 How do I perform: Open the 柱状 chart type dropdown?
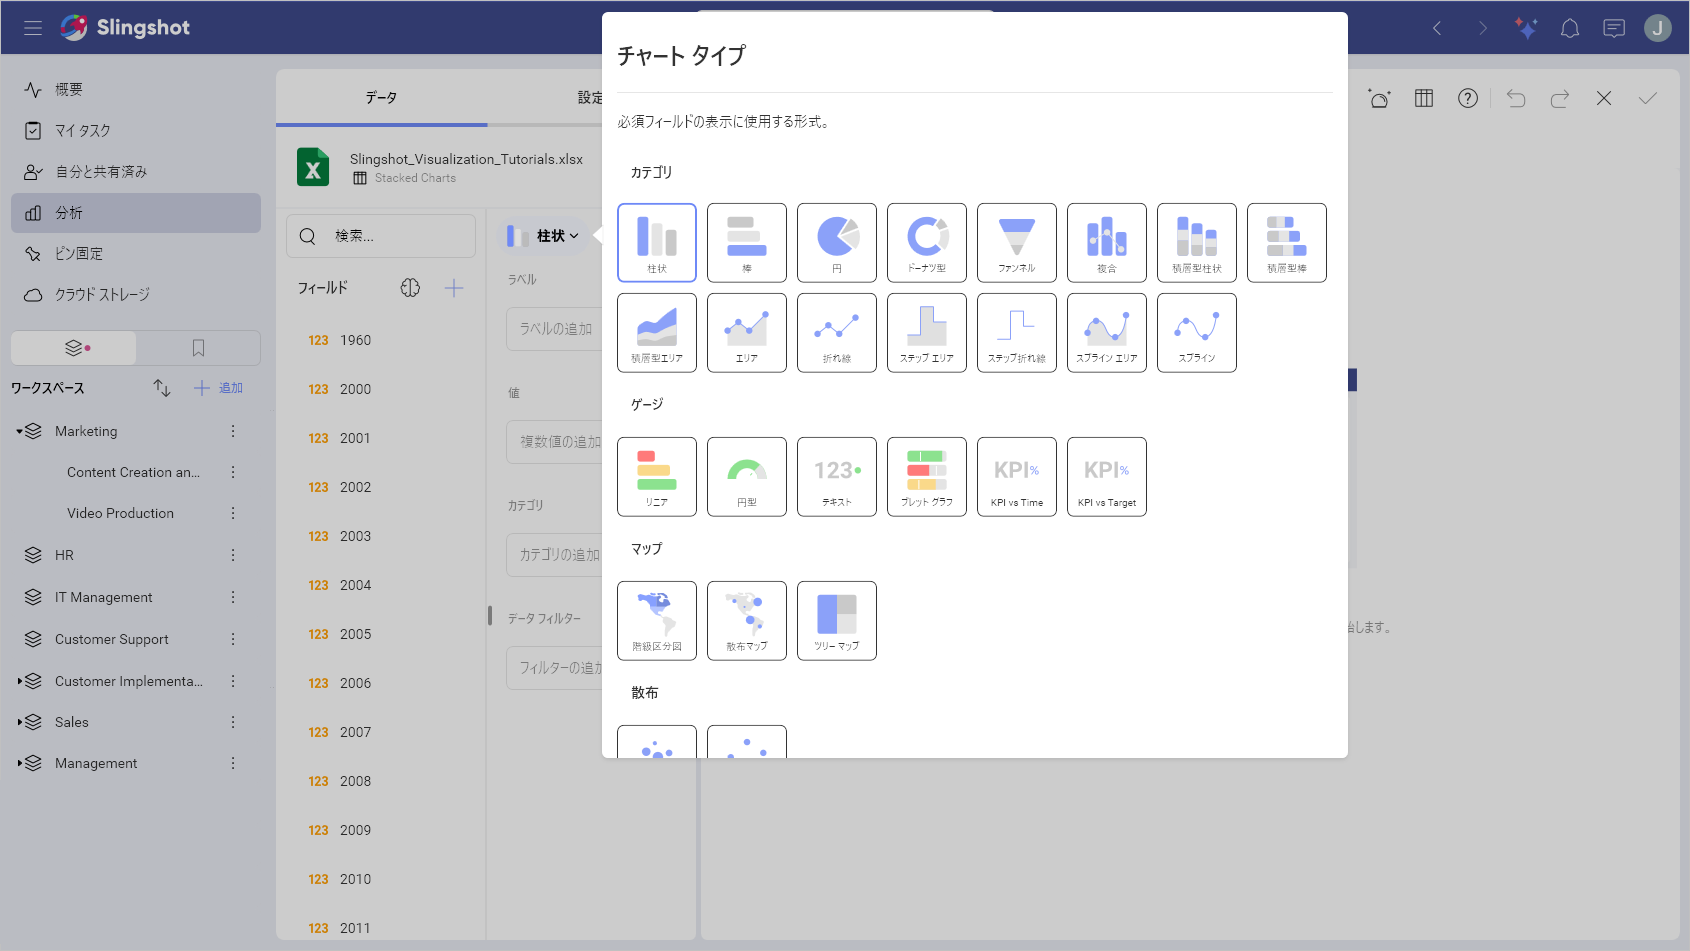coord(543,236)
